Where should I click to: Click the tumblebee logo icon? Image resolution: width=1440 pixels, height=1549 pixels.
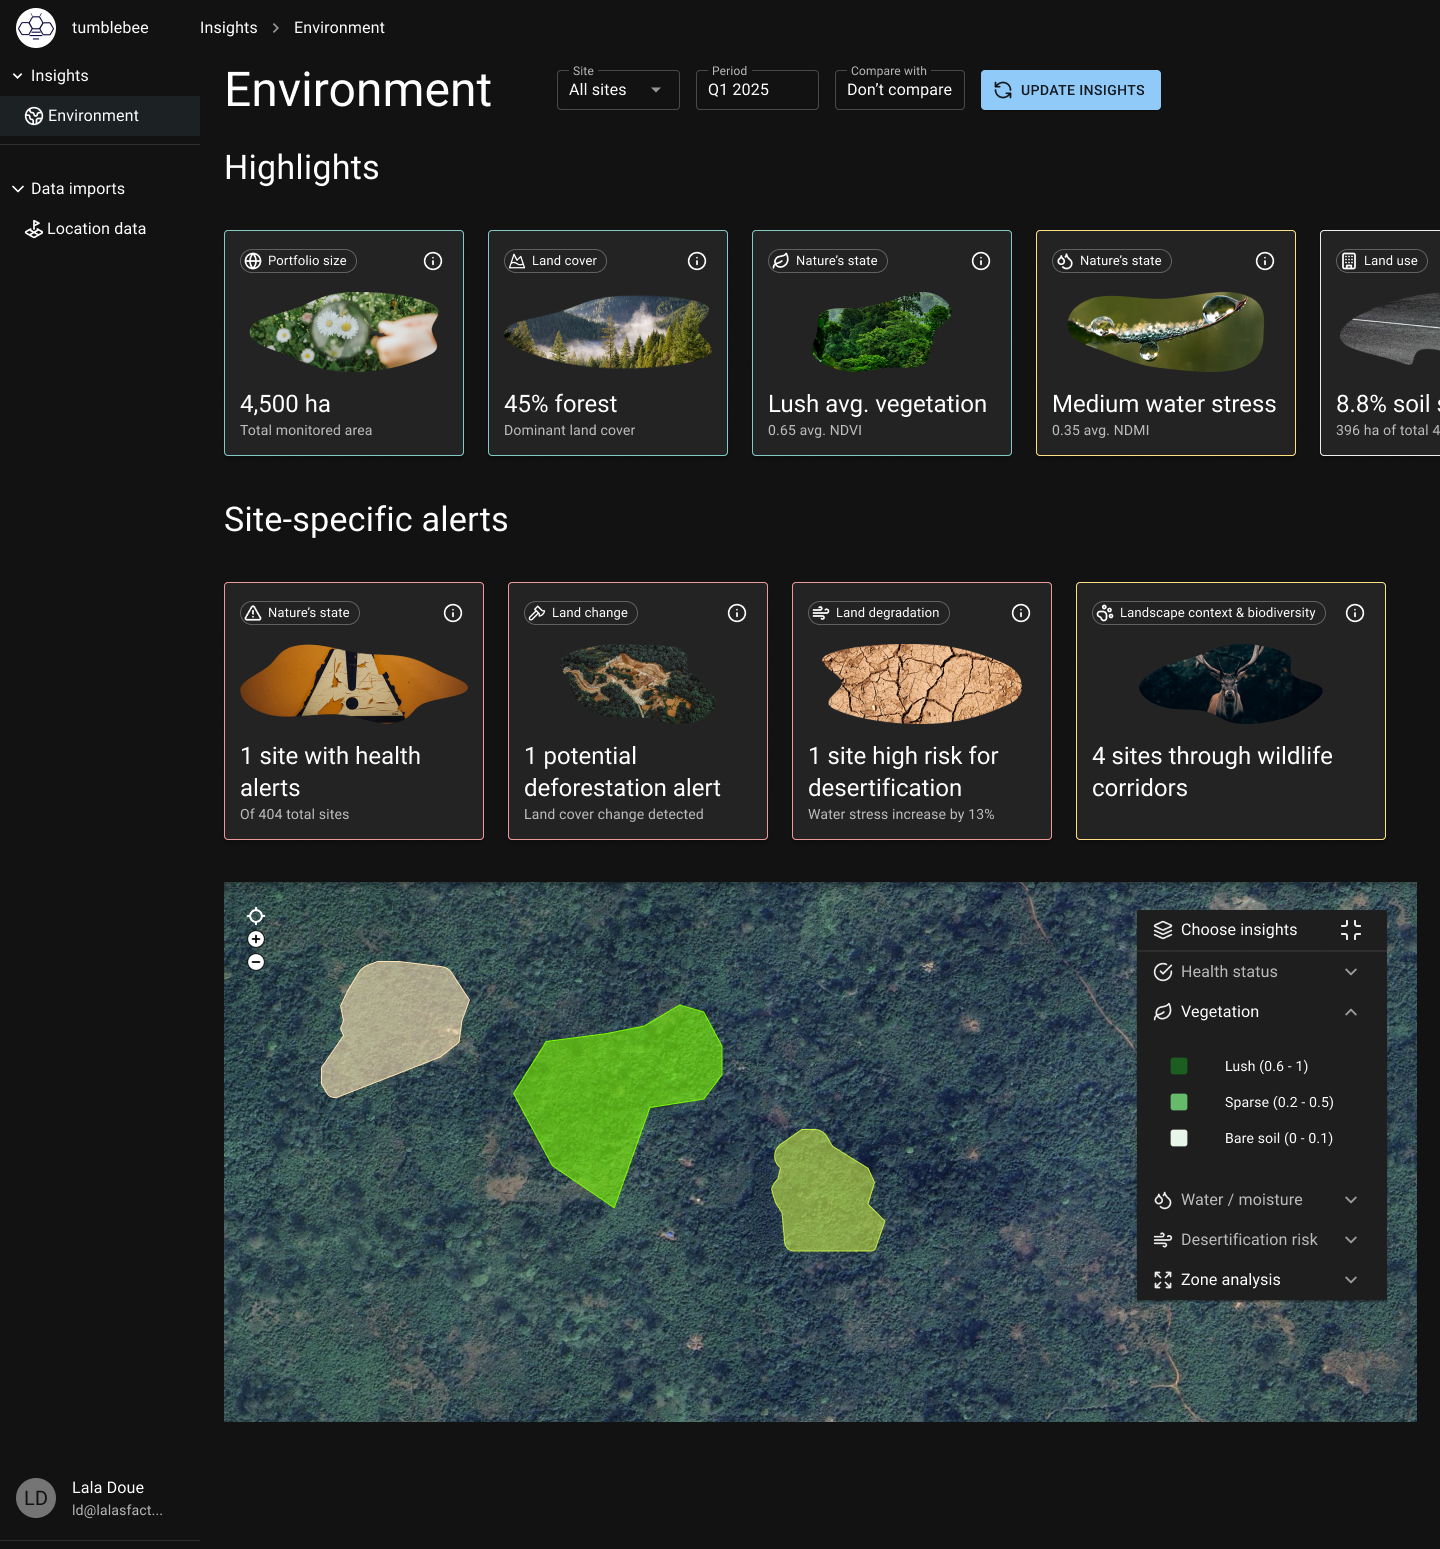(x=36, y=28)
